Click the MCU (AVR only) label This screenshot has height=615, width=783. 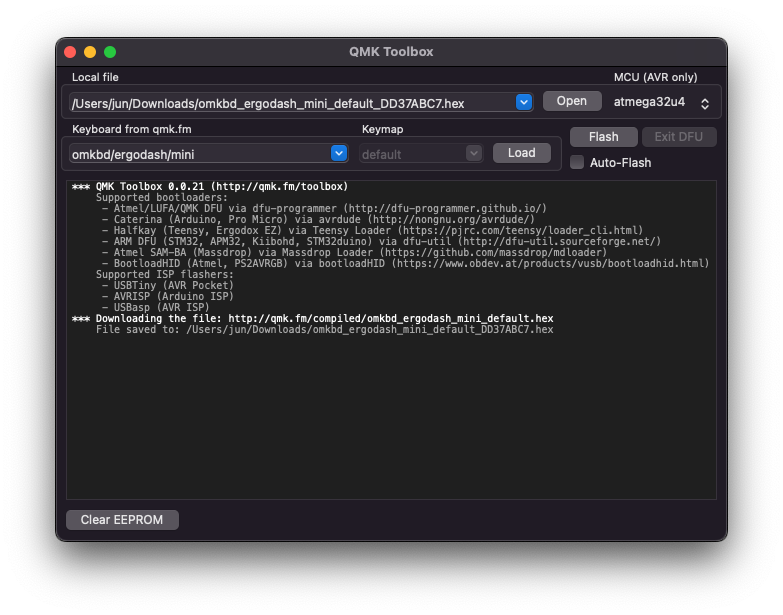point(655,77)
